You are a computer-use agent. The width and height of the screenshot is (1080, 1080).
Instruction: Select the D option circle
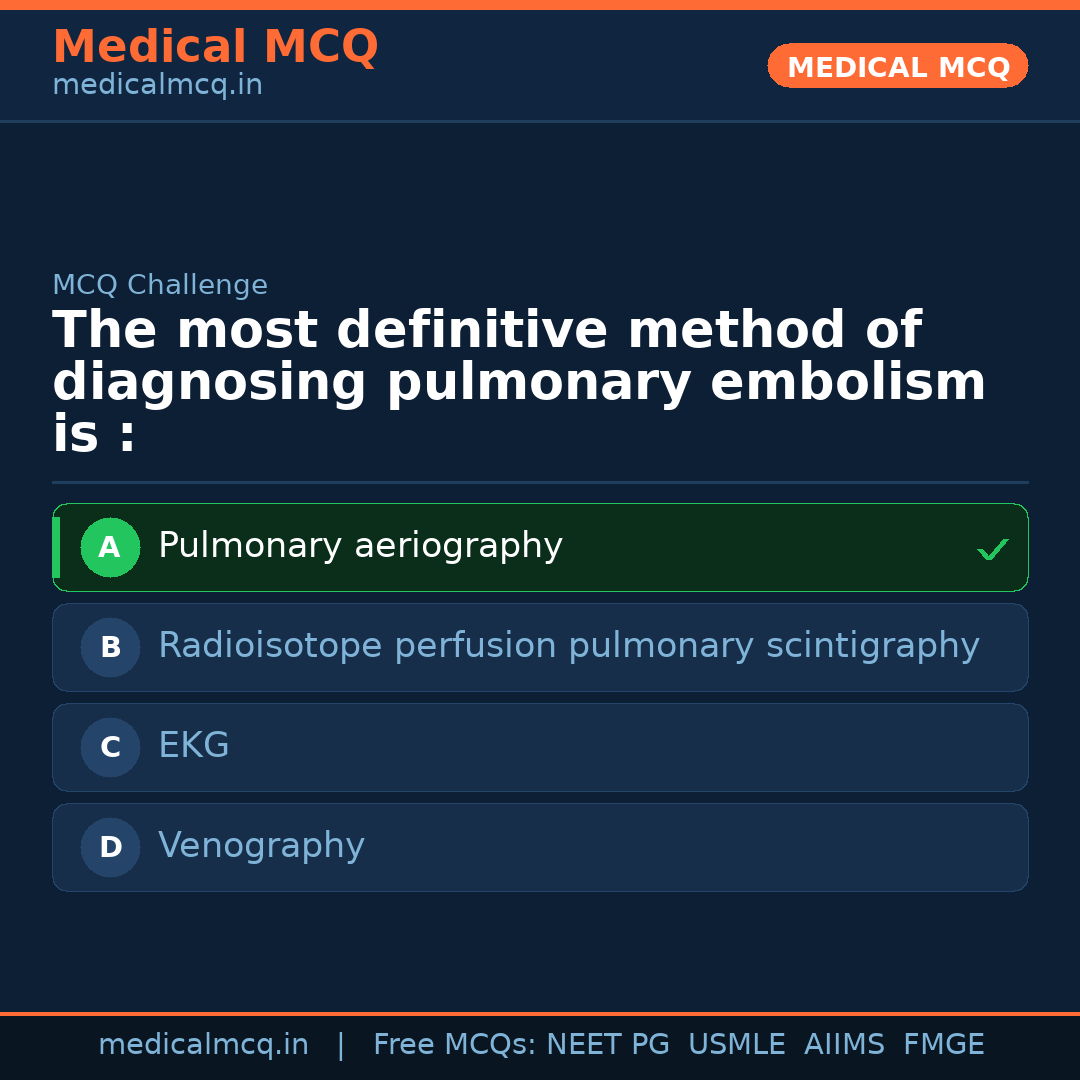coord(110,848)
